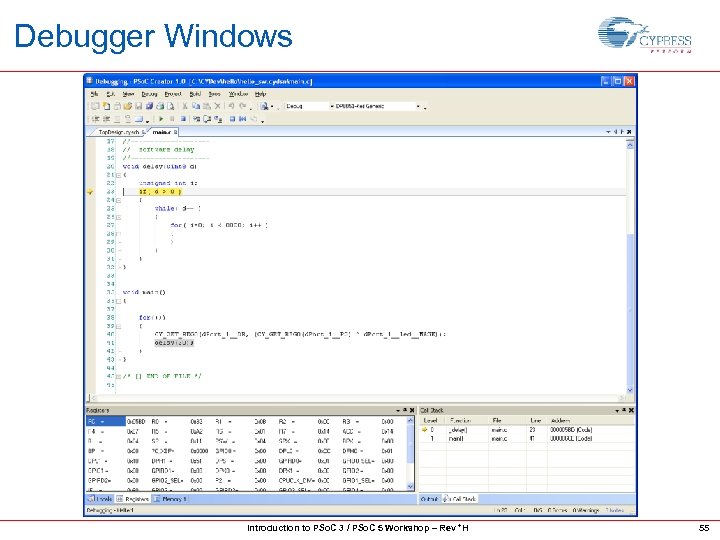Open the Registers panel options dropdown arrow

click(398, 411)
